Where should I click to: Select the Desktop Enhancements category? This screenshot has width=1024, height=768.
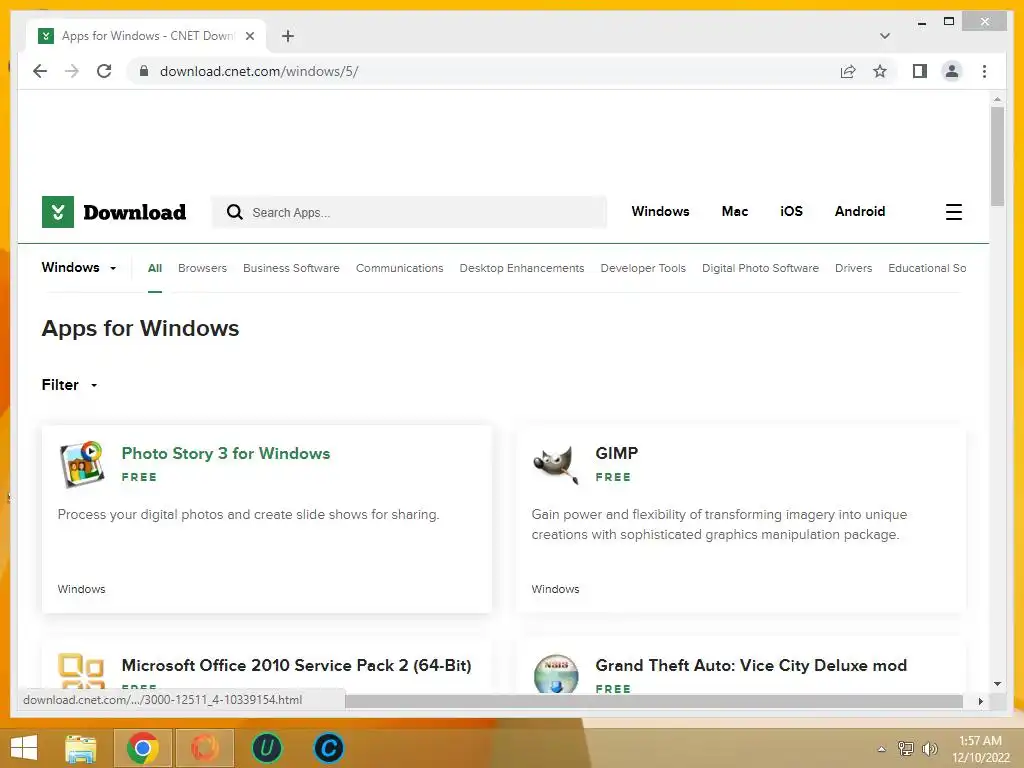point(522,268)
